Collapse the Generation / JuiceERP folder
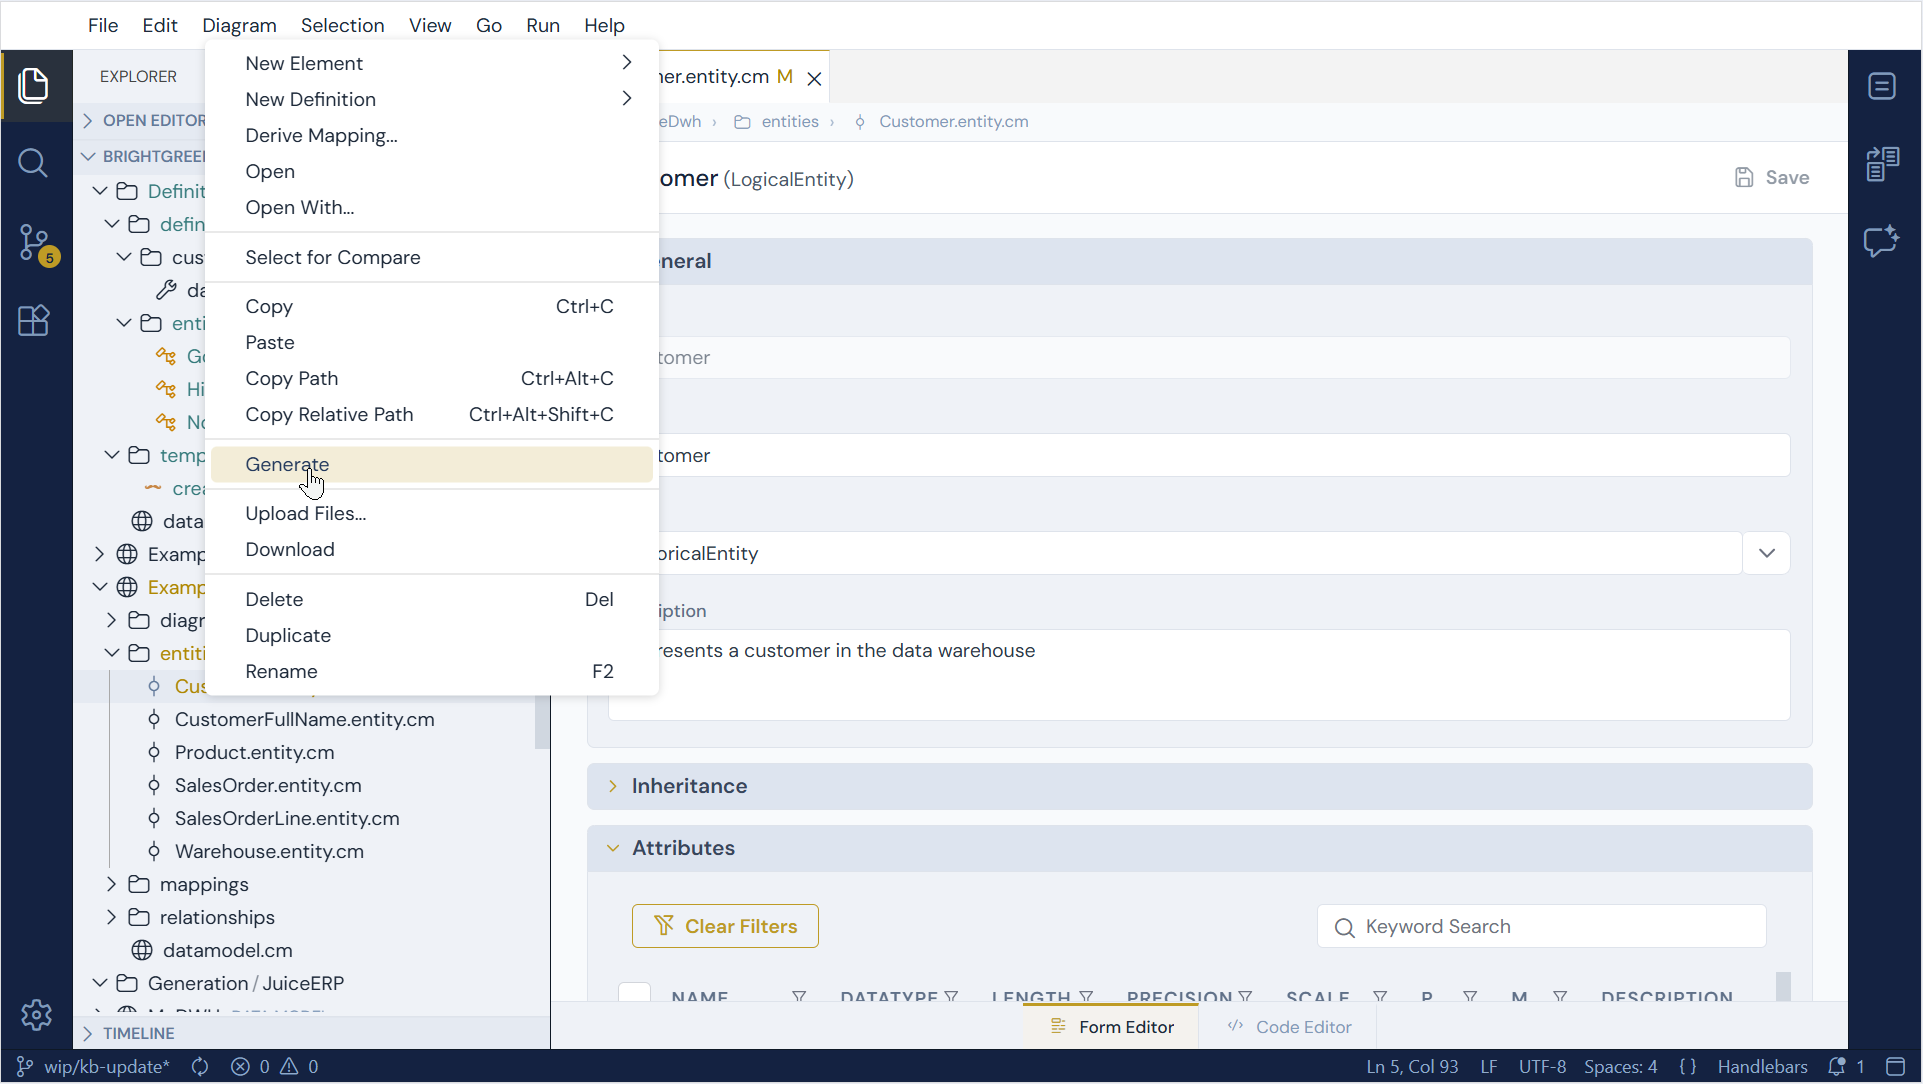The height and width of the screenshot is (1084, 1923). (x=100, y=984)
